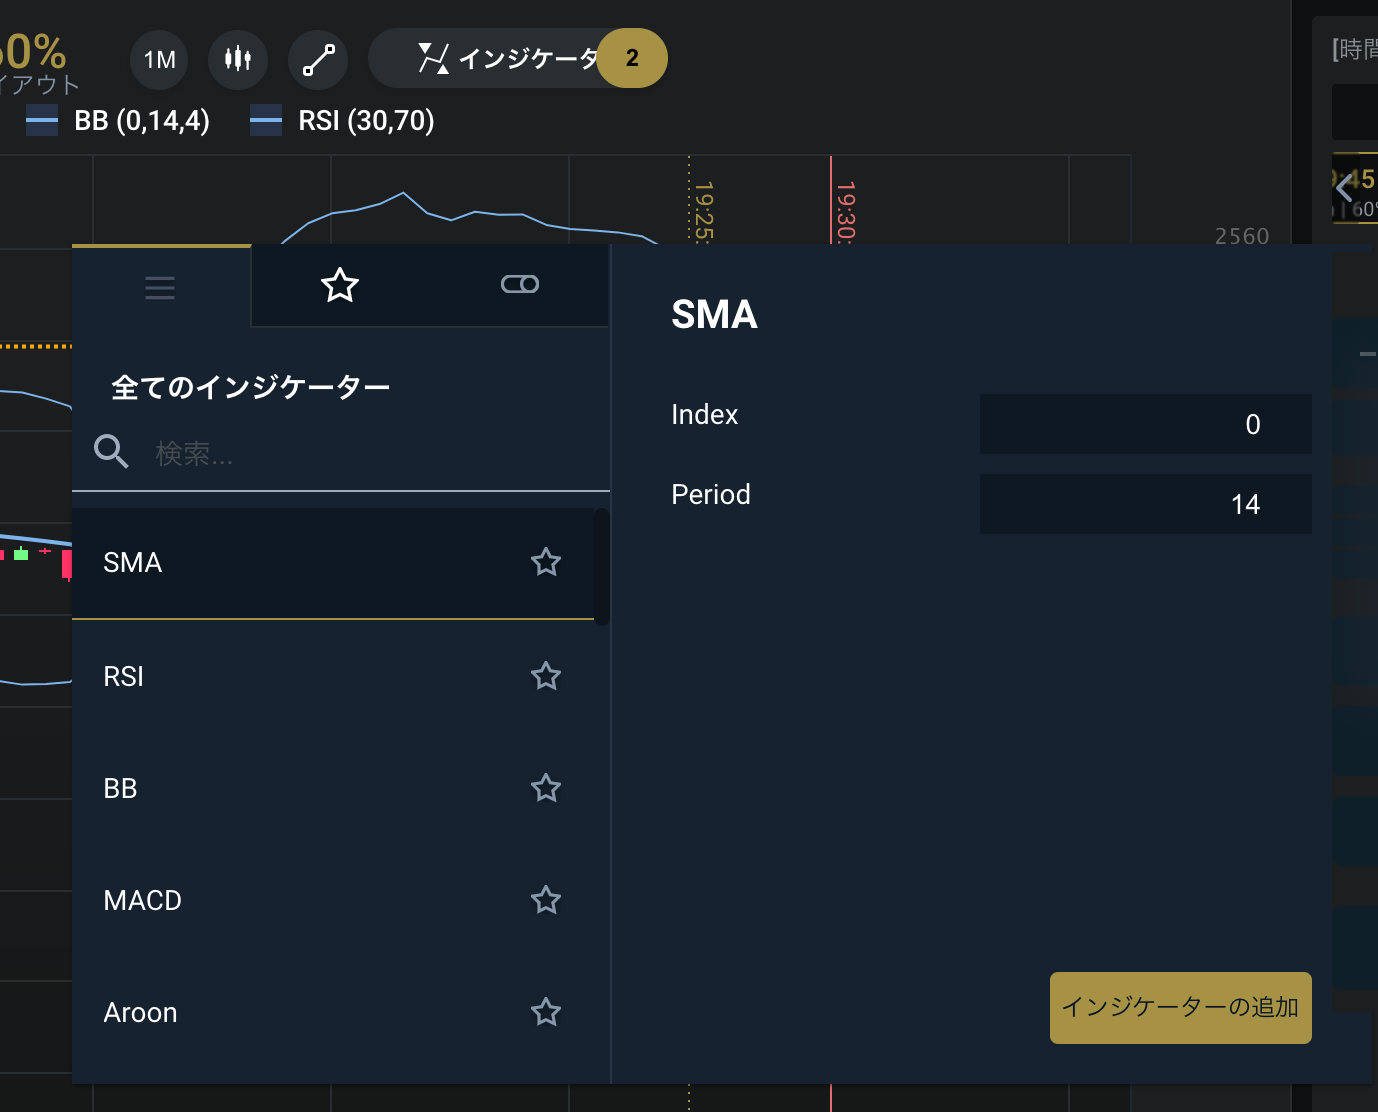Switch to the favorites star tab

tap(340, 286)
